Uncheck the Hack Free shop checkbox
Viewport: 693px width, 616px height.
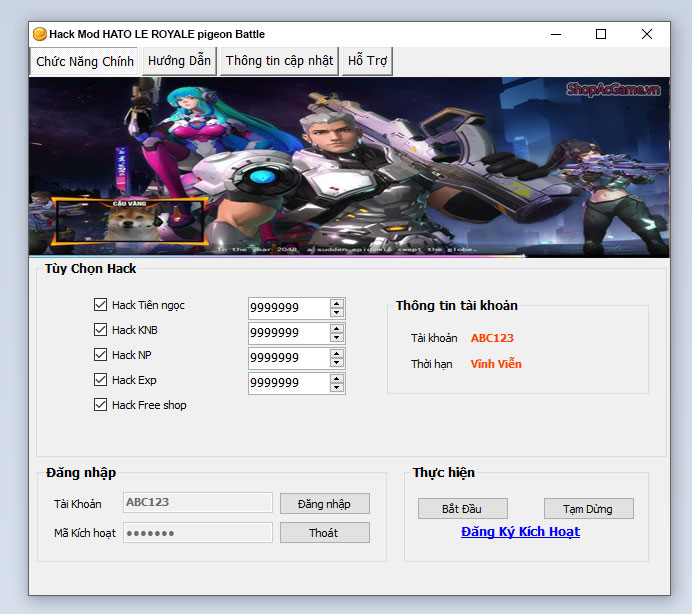pos(100,405)
